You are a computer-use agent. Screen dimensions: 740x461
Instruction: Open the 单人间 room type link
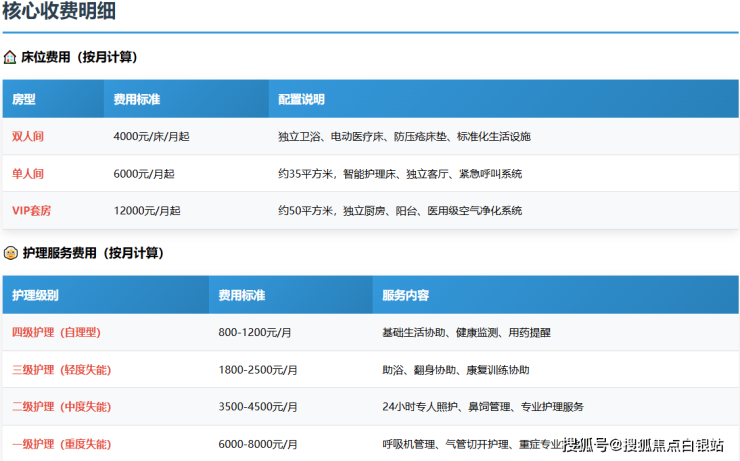click(28, 174)
